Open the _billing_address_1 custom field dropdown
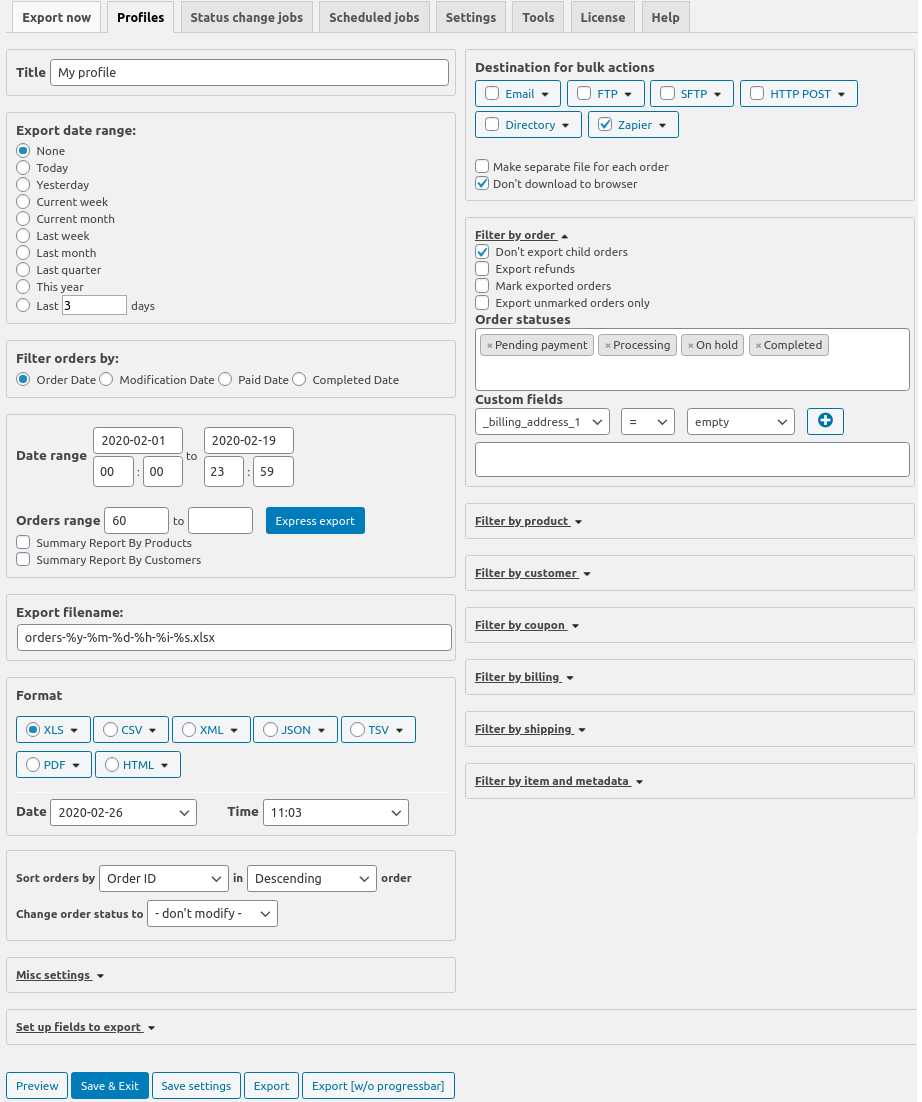 [x=543, y=422]
